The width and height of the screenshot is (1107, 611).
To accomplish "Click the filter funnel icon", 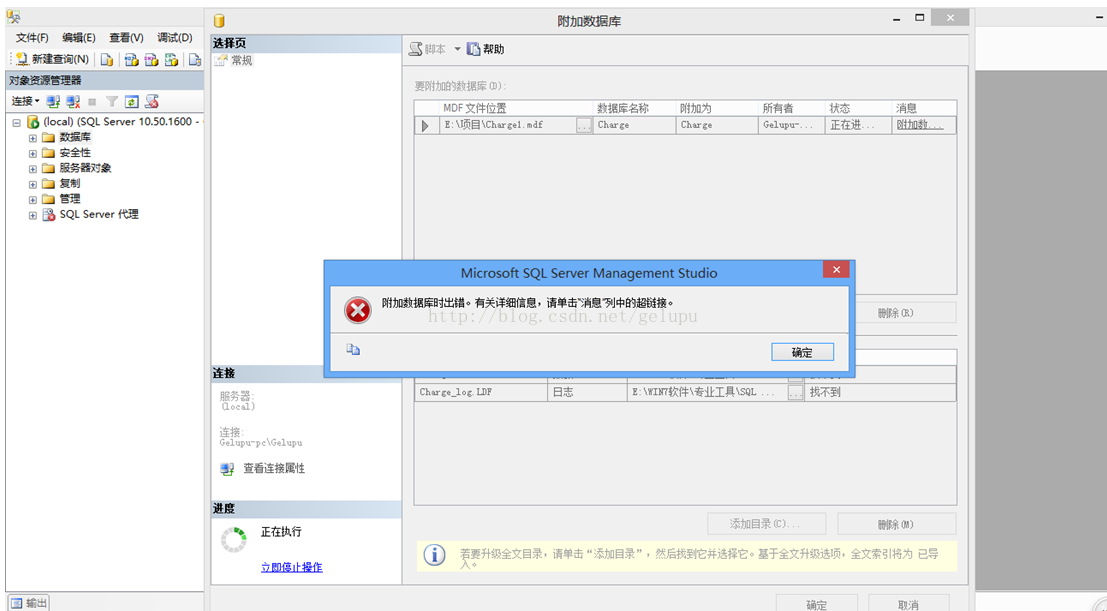I will (112, 102).
